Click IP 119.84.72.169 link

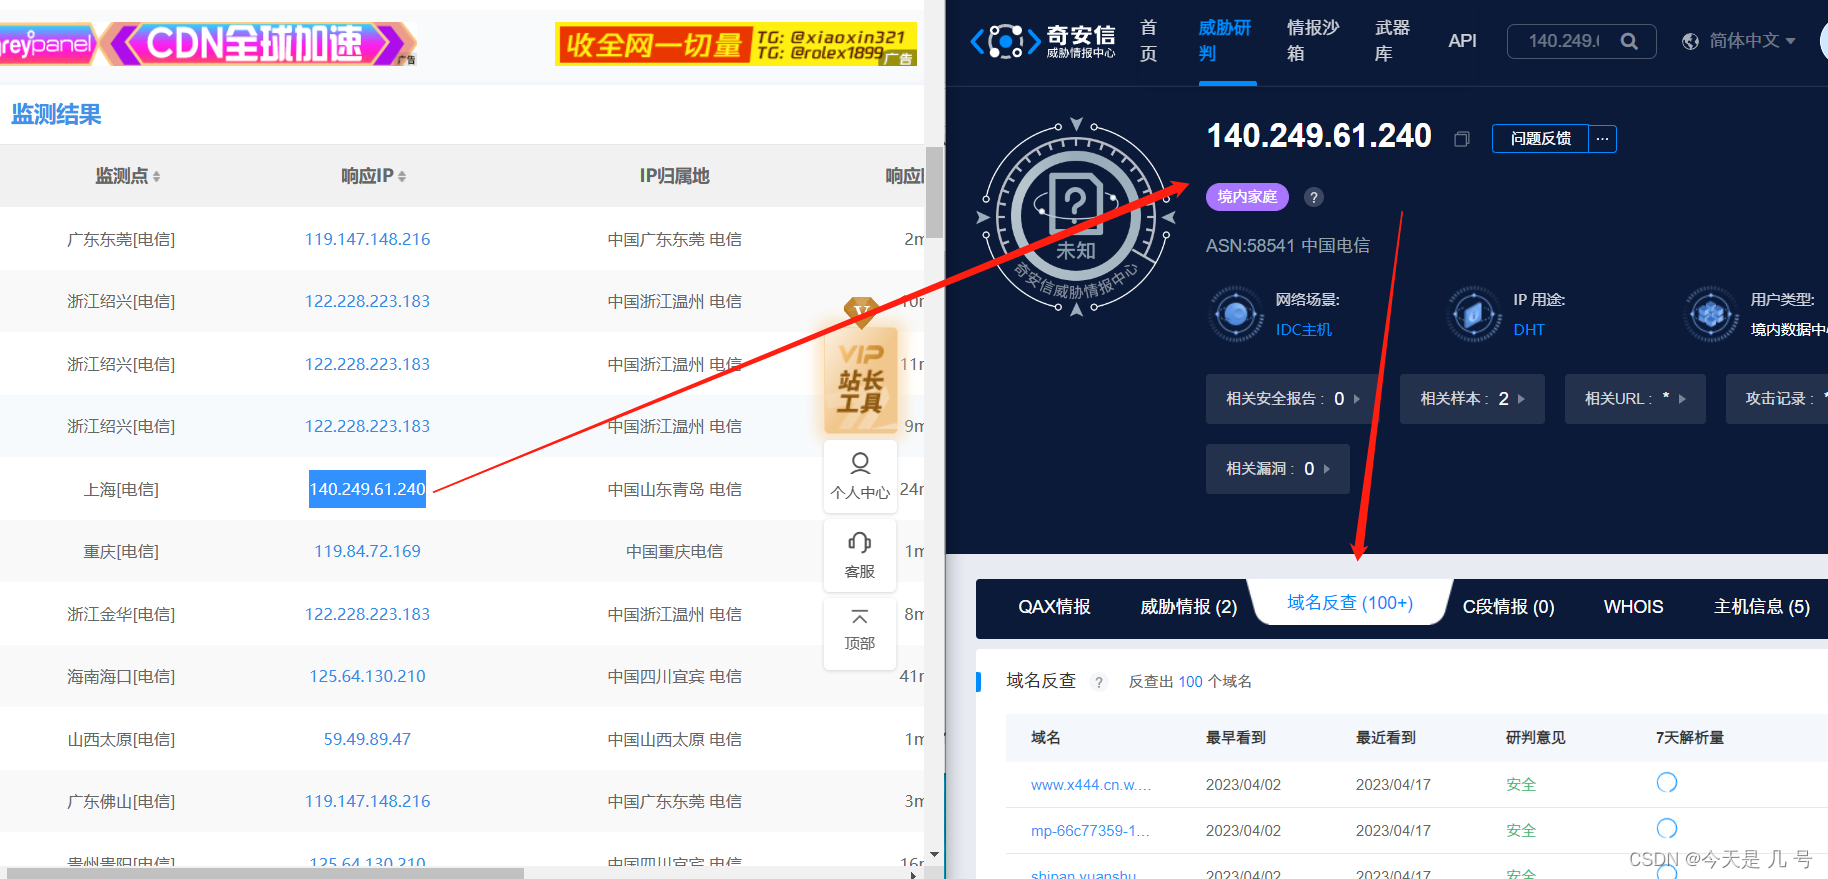[x=367, y=552]
